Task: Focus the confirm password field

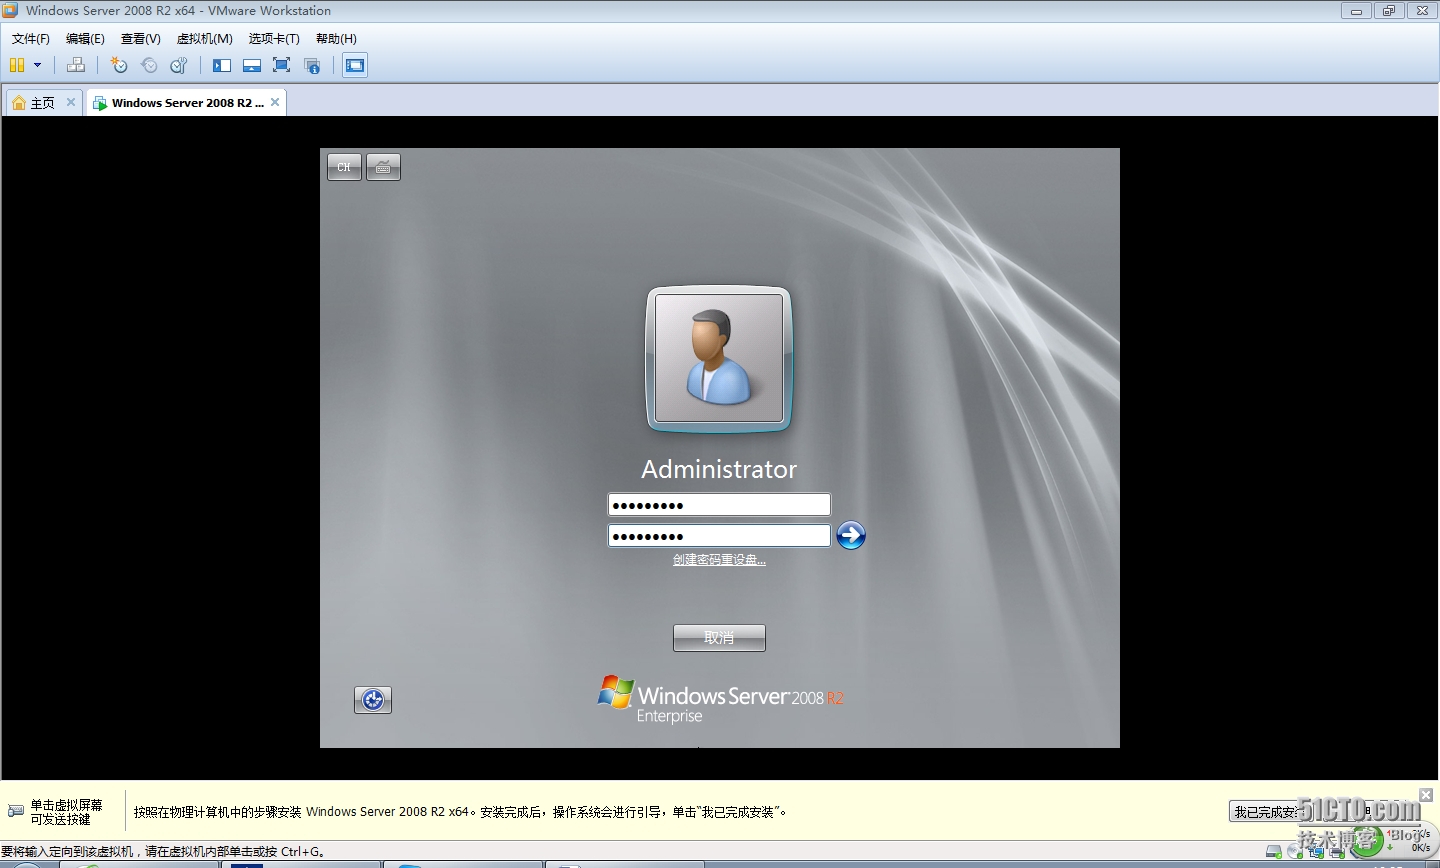Action: (x=719, y=536)
